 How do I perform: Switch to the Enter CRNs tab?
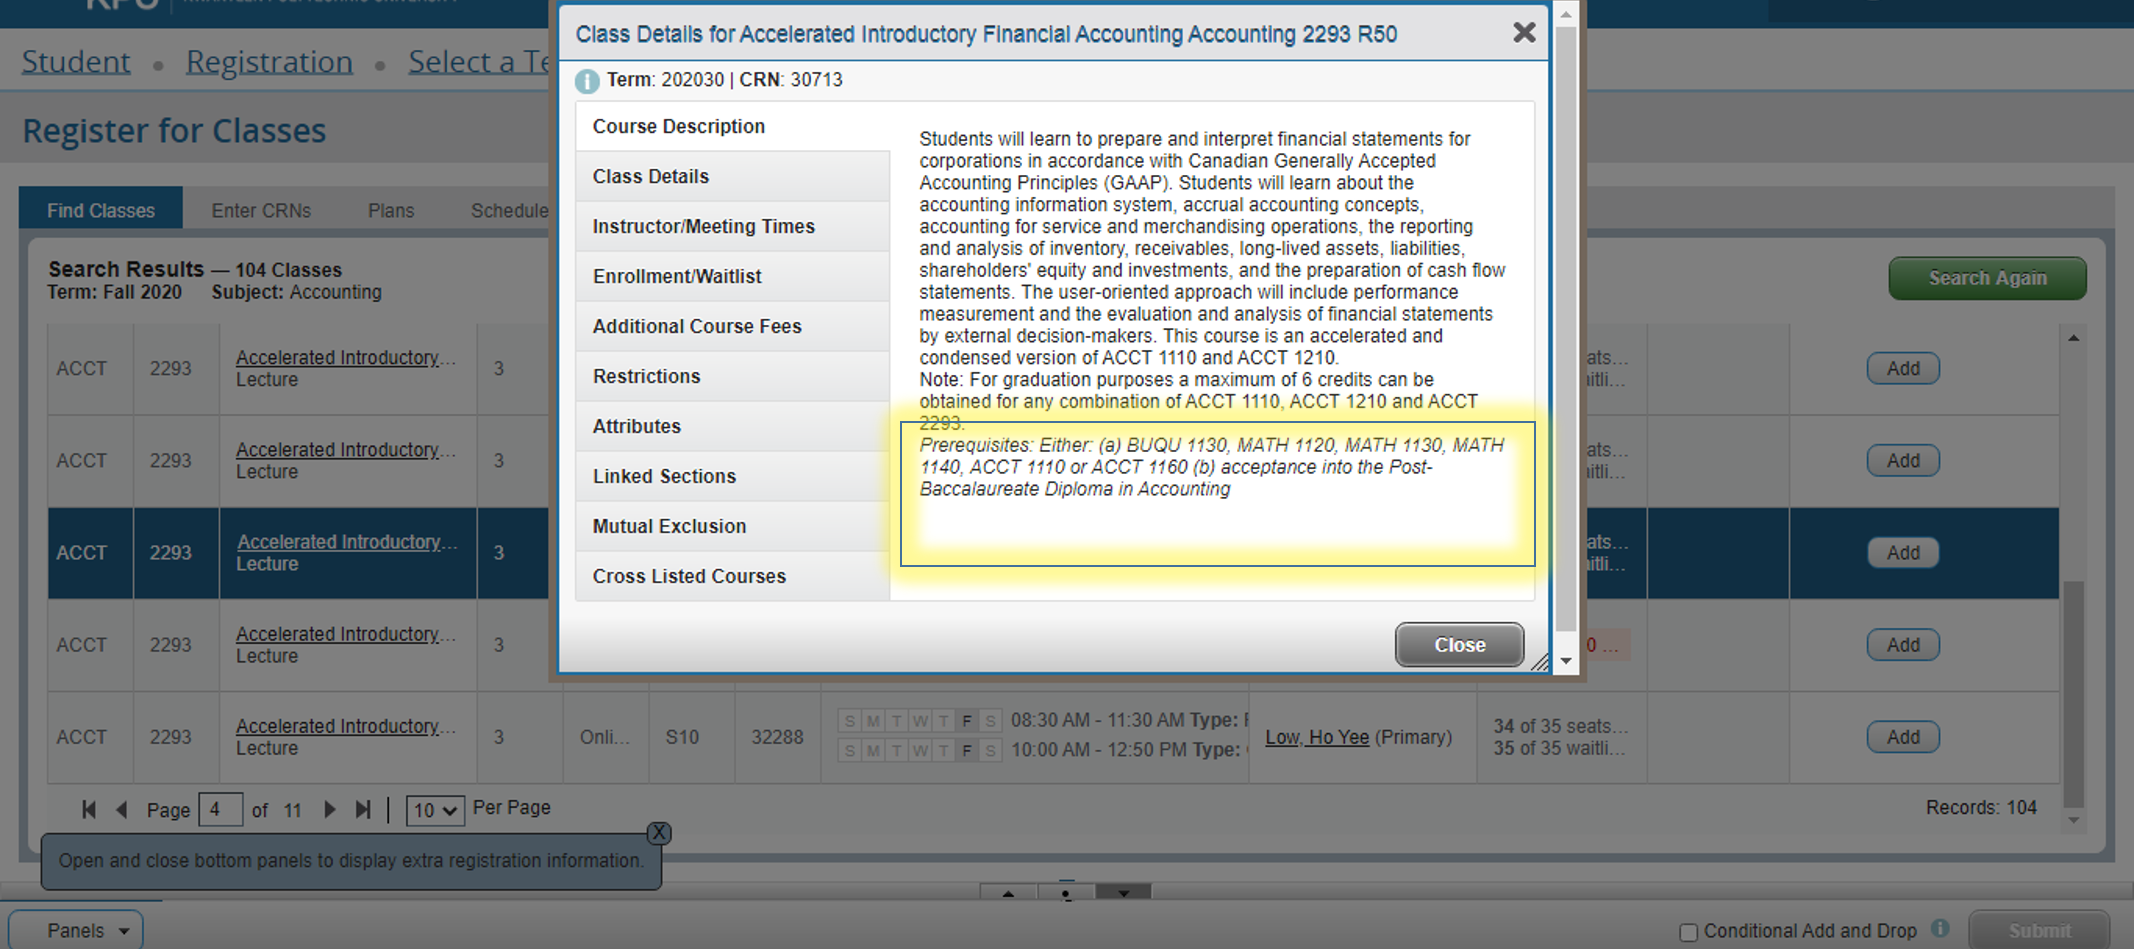tap(261, 211)
